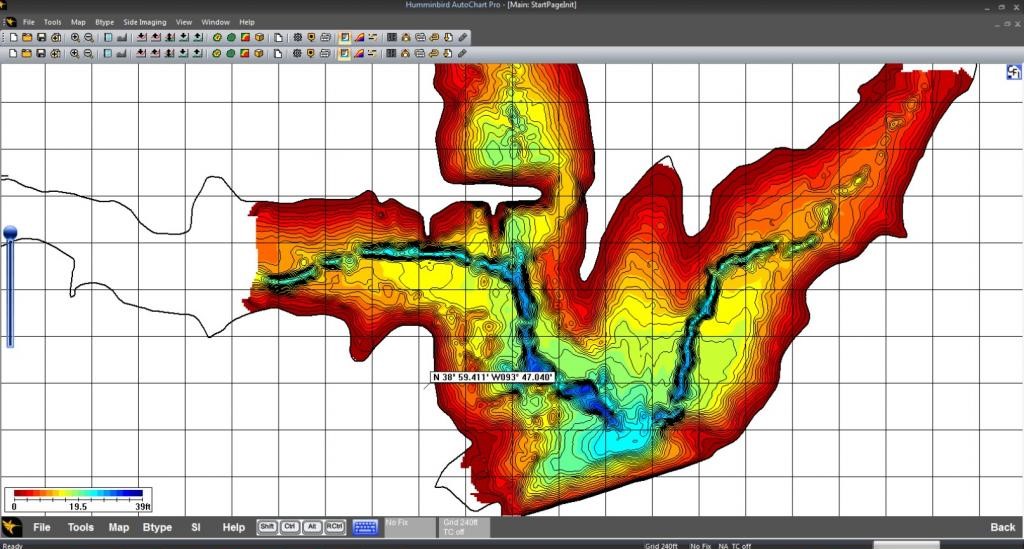The height and width of the screenshot is (549, 1024).
Task: Click Zoom Out magnifier in second toolbar row
Action: click(88, 53)
